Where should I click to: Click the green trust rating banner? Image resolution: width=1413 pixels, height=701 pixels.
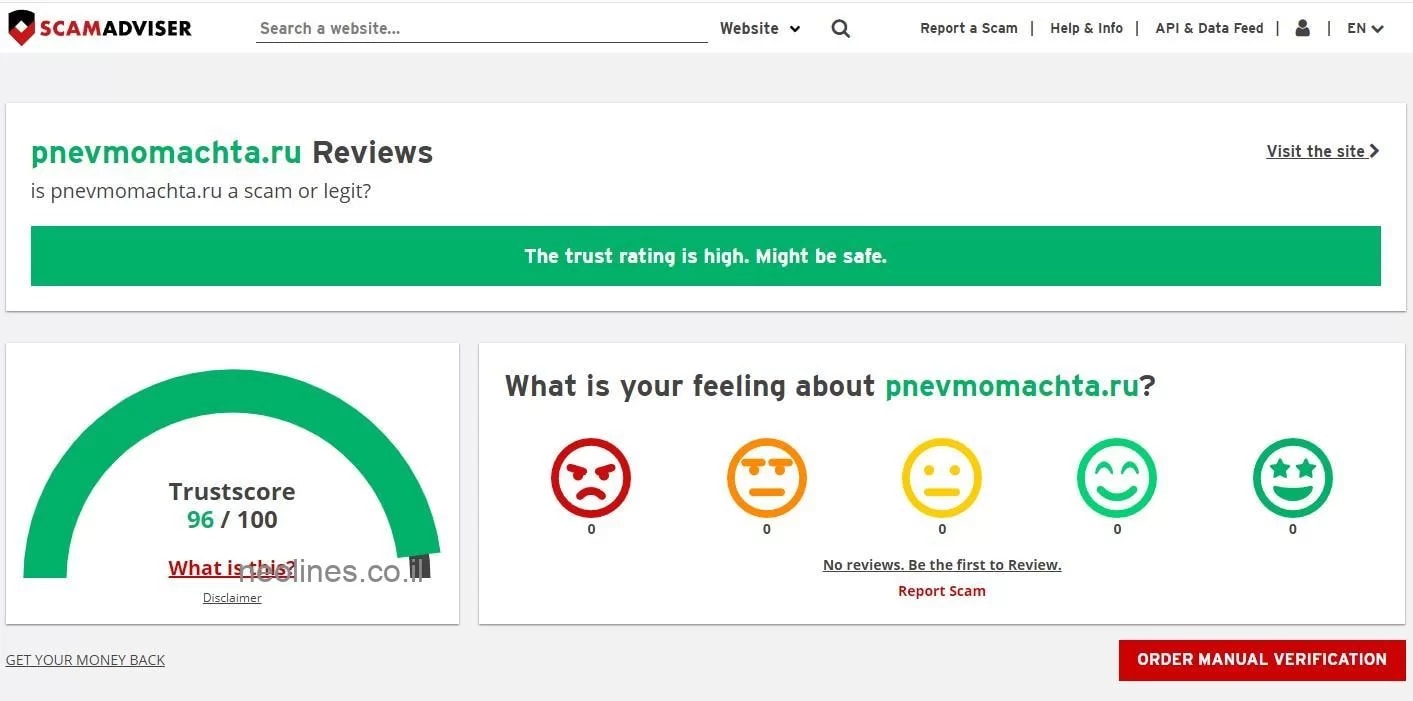[x=706, y=256]
